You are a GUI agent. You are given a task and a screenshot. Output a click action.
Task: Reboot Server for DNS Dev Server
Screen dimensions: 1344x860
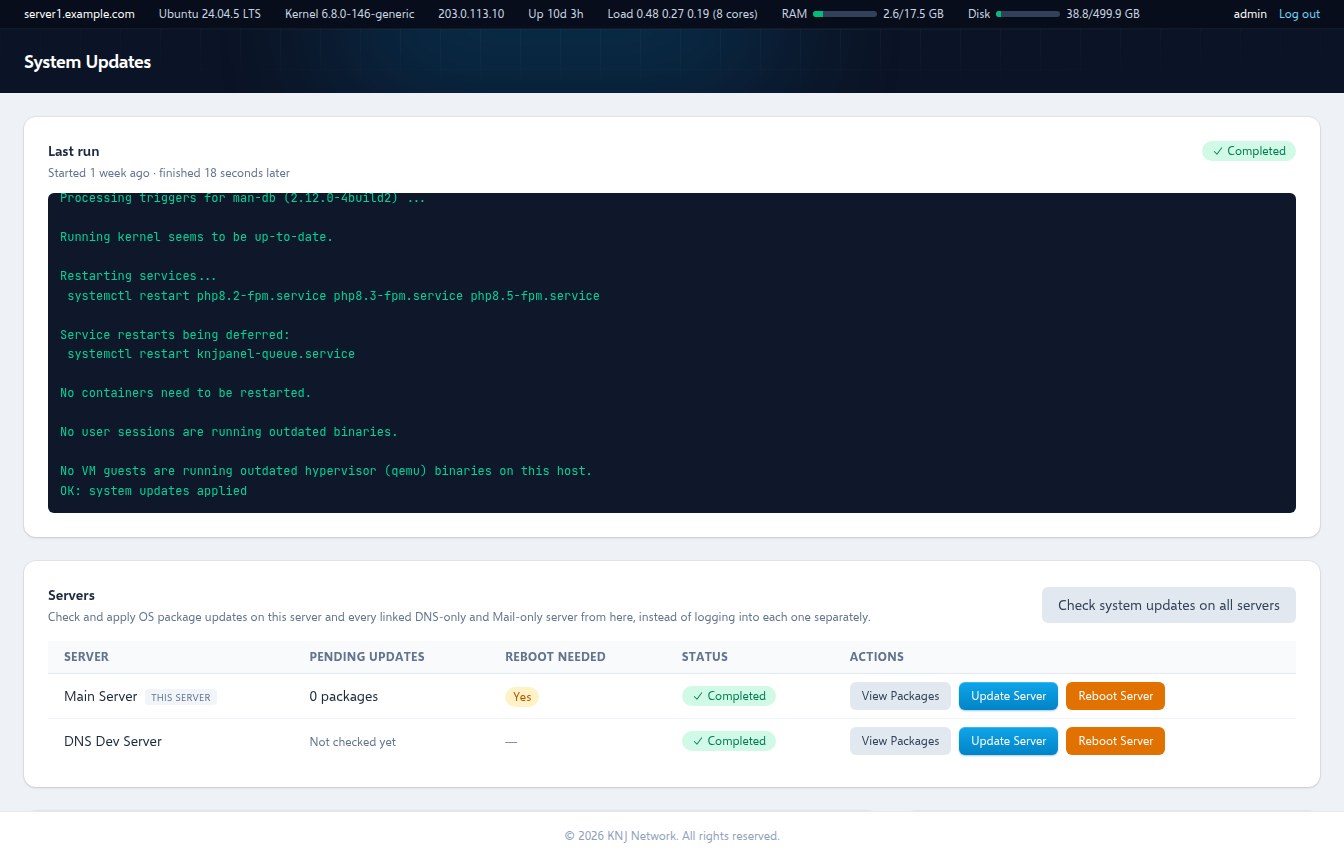click(x=1115, y=741)
